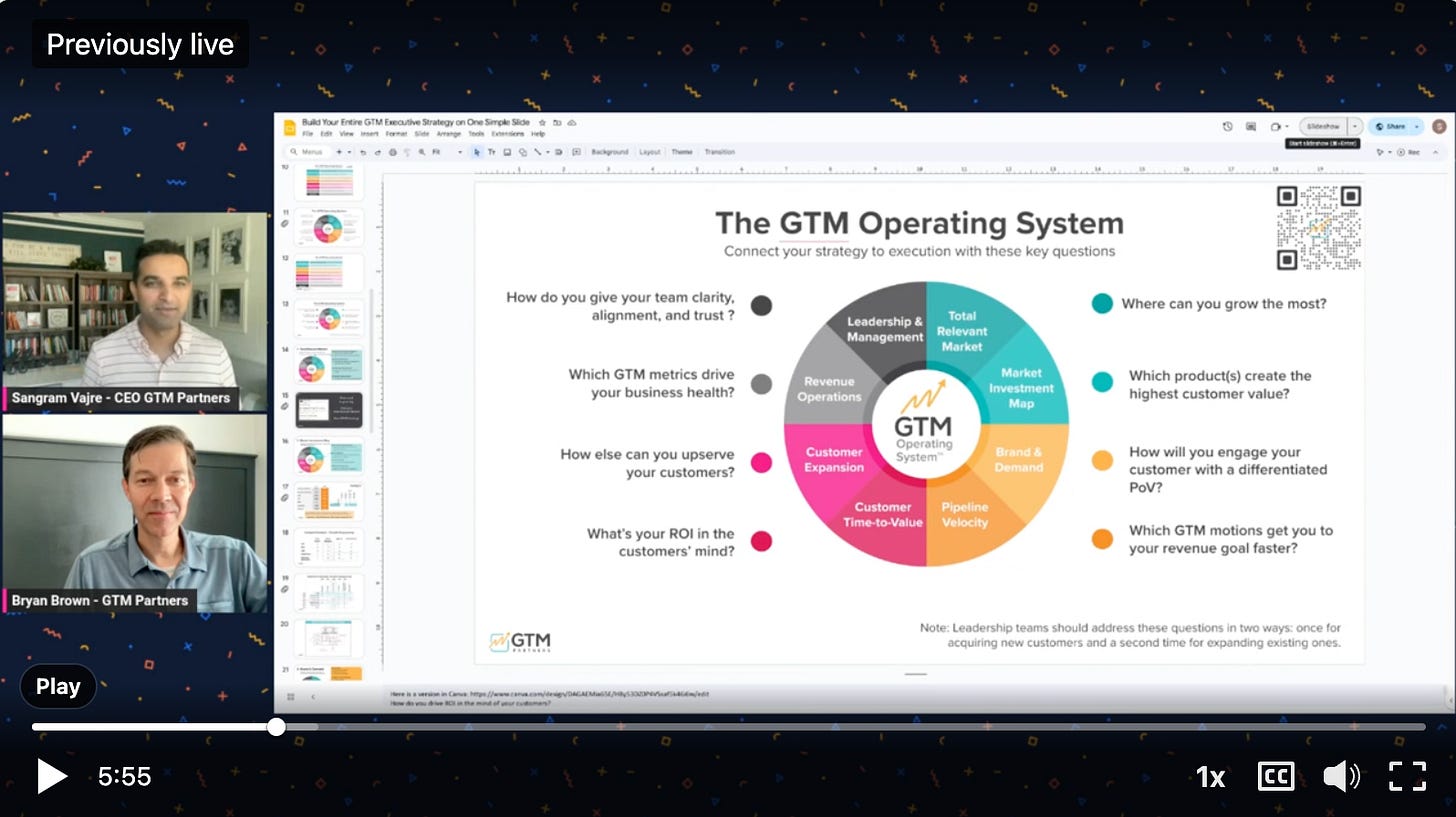
Task: Open the File menu in Slides
Action: (307, 134)
